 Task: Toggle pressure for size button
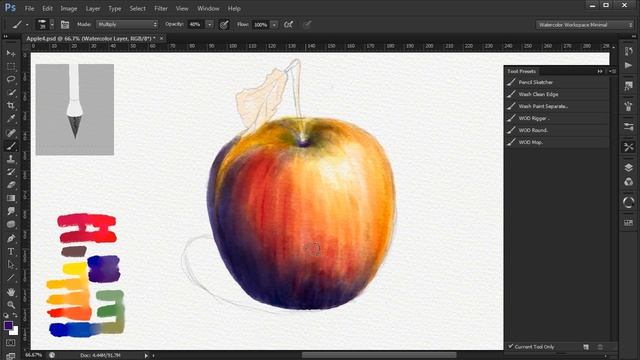307,24
